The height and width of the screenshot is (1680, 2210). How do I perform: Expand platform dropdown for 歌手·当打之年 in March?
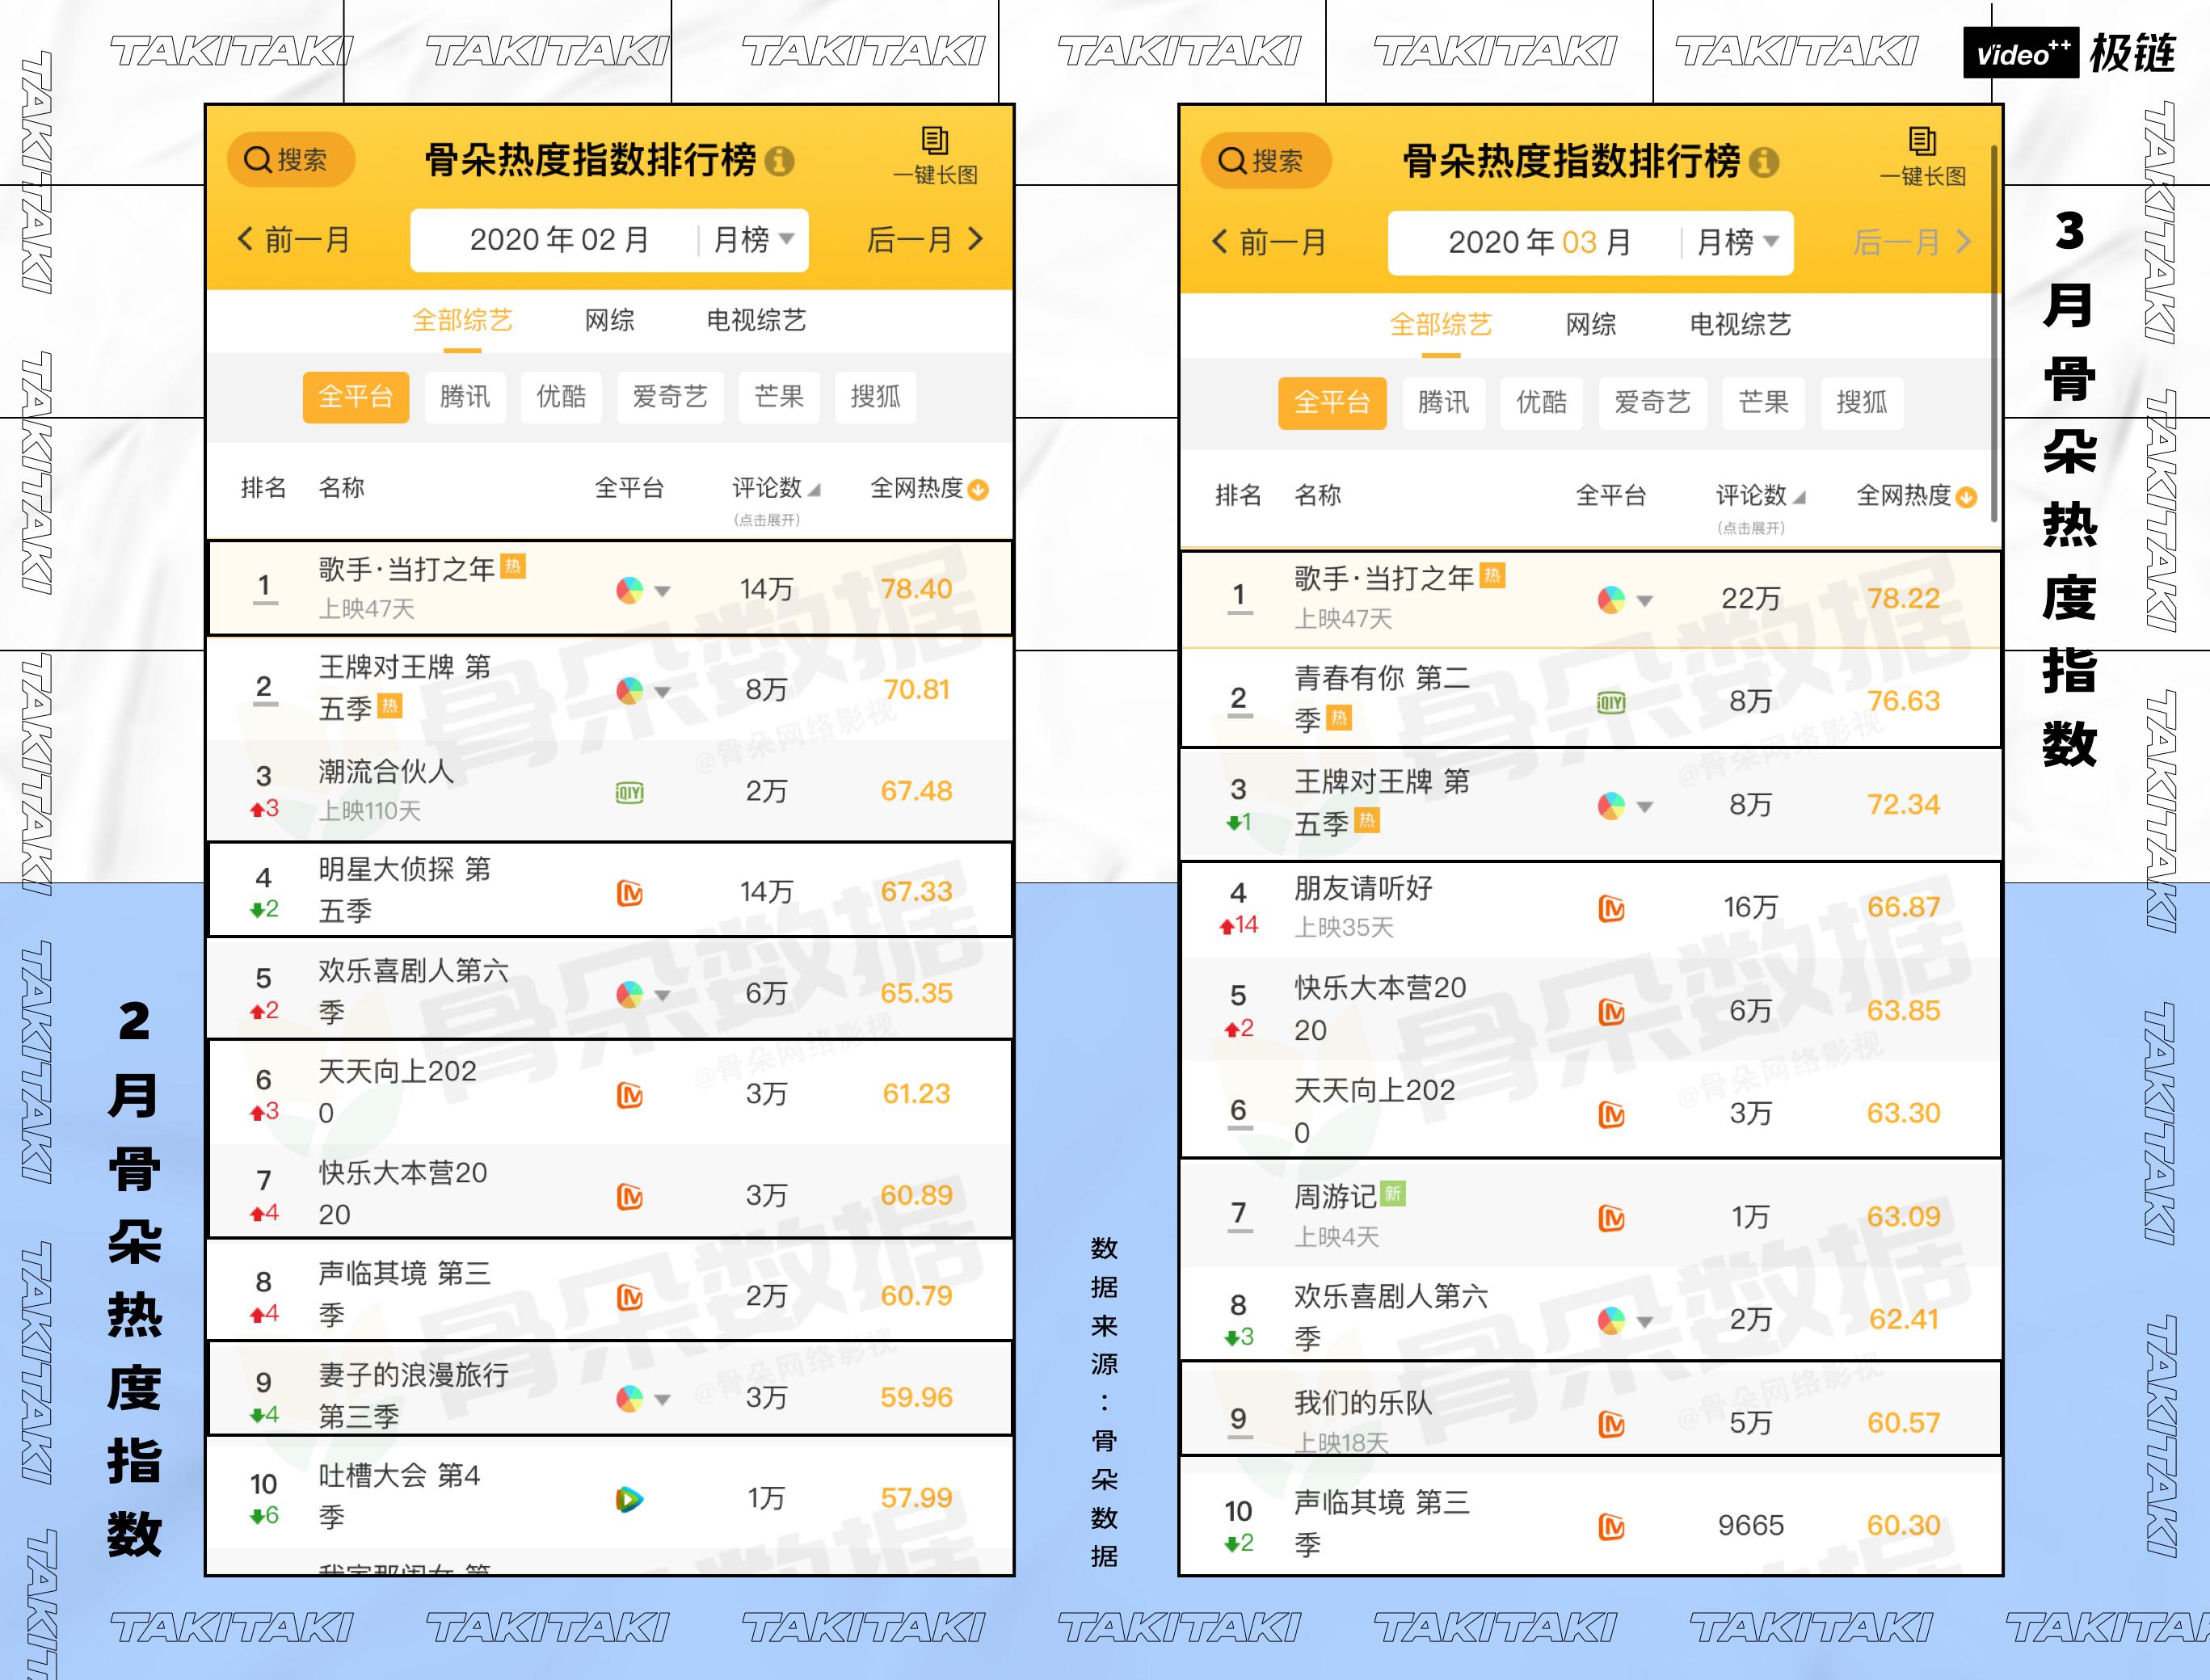click(x=1644, y=601)
